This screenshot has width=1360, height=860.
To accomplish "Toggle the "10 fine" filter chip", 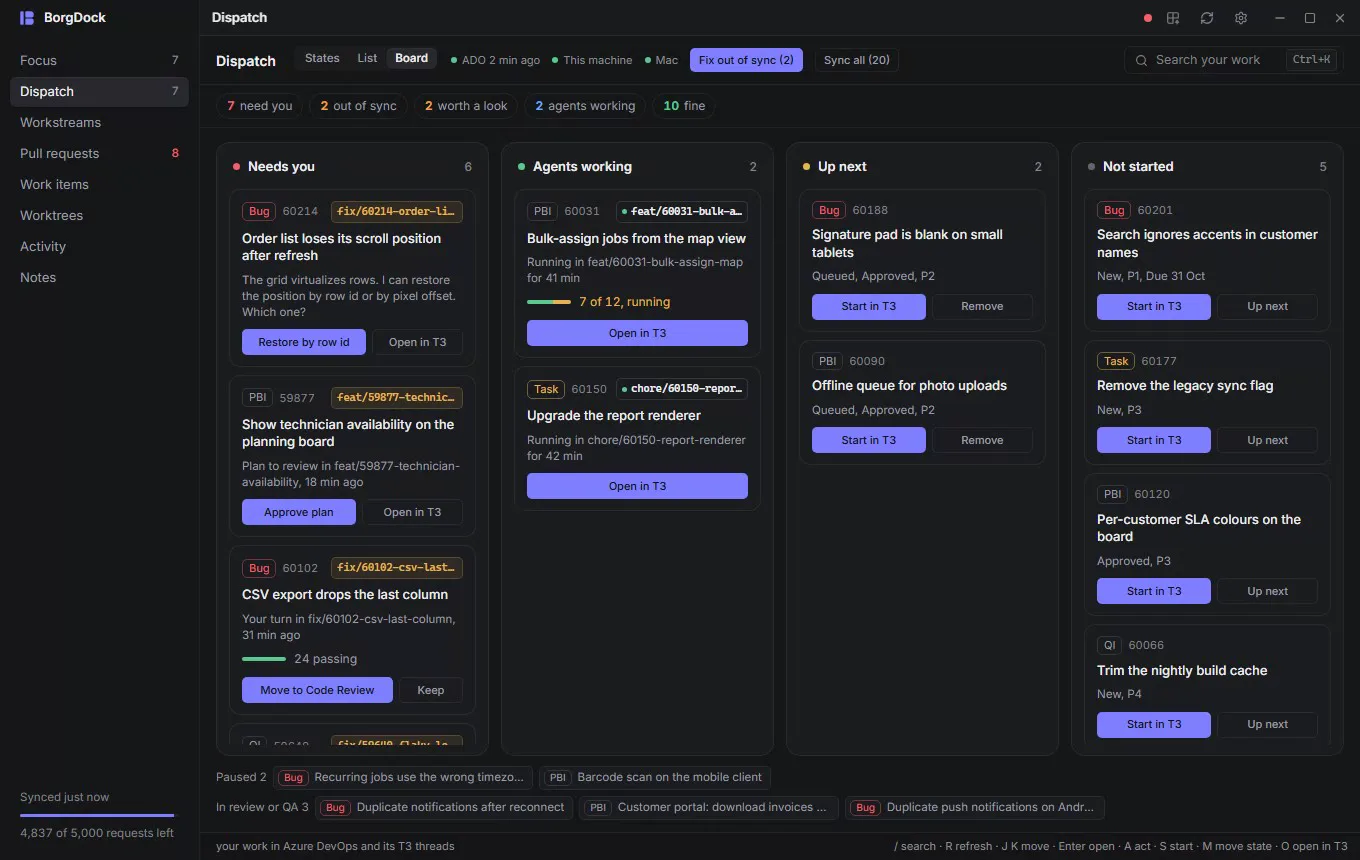I will click(684, 106).
